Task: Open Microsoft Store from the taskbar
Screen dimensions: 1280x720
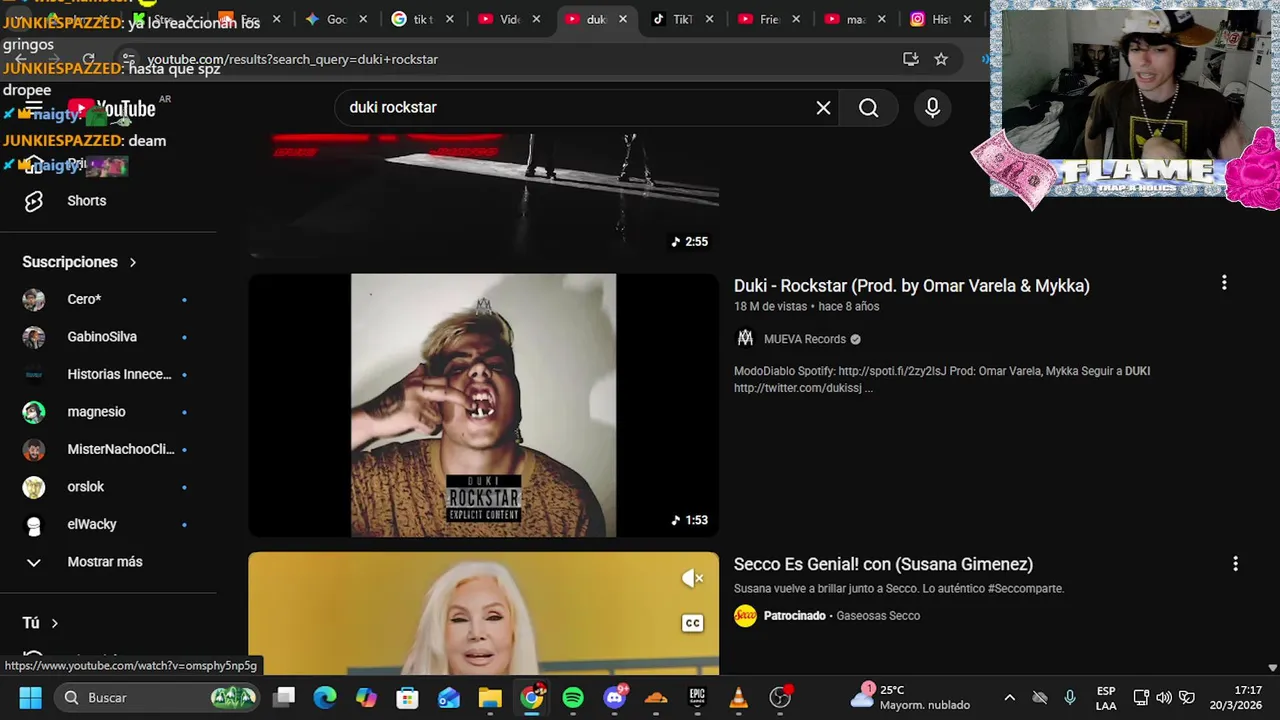Action: [x=407, y=697]
